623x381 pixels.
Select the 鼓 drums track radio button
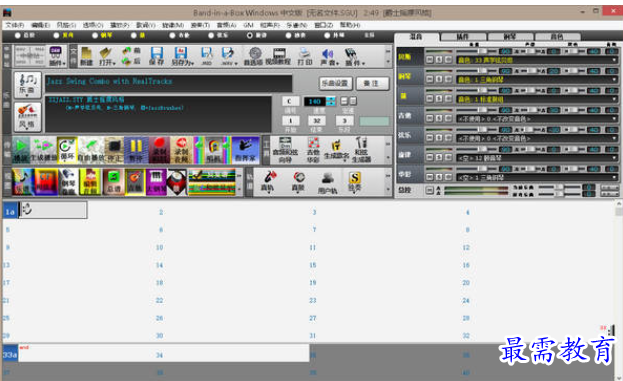134,35
